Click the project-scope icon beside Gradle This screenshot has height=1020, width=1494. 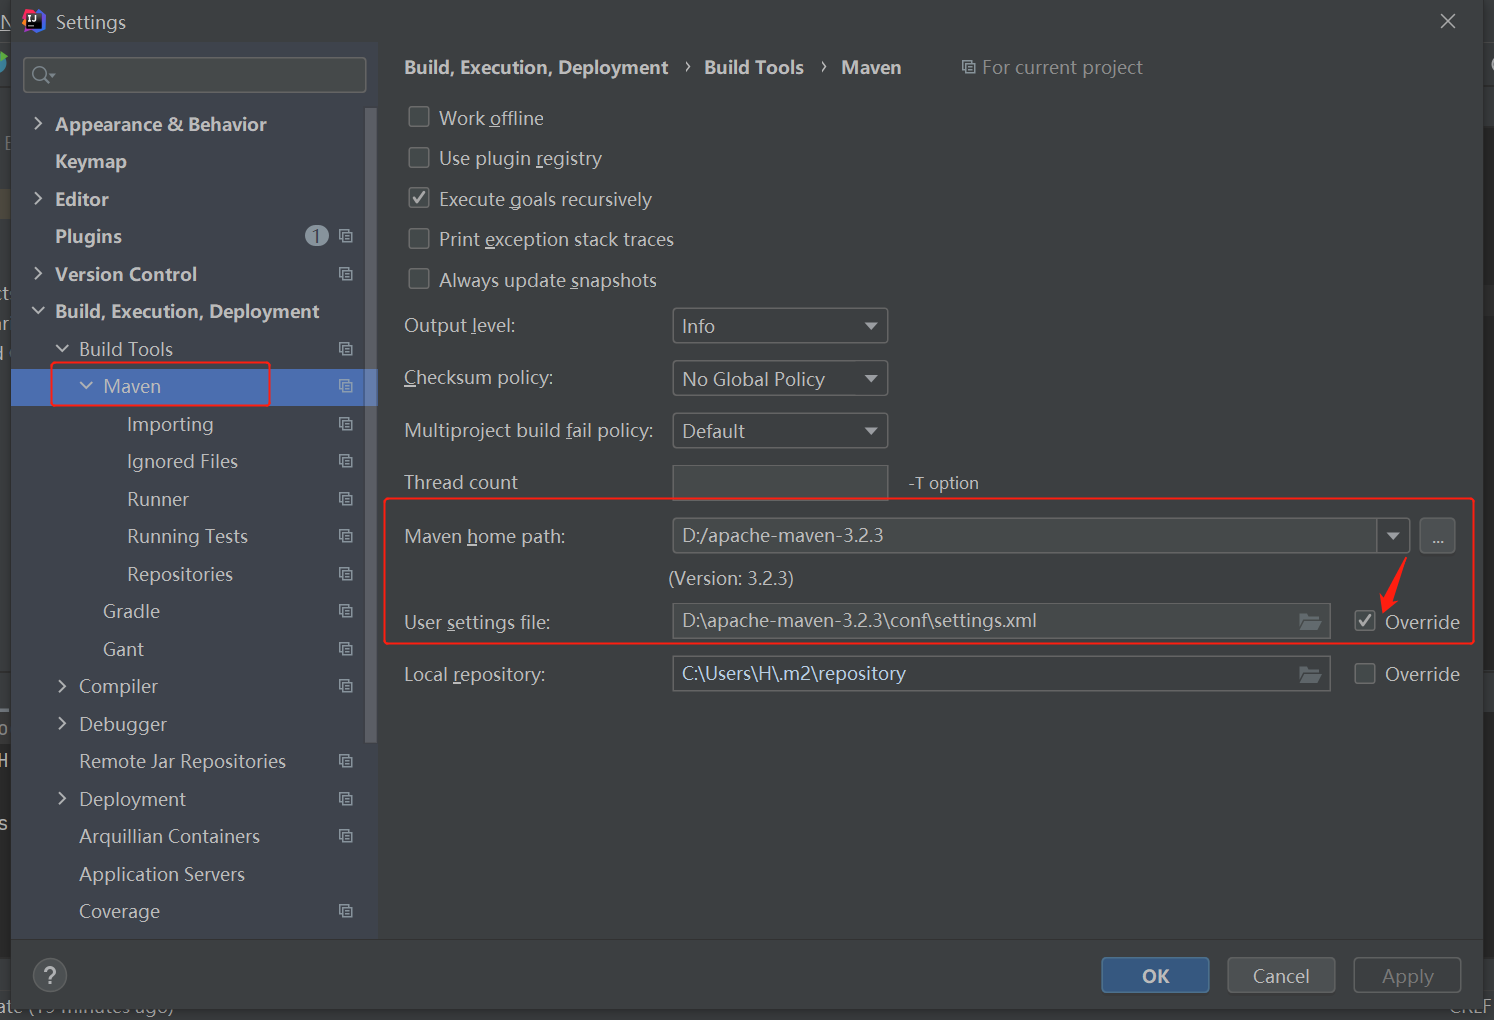[346, 611]
